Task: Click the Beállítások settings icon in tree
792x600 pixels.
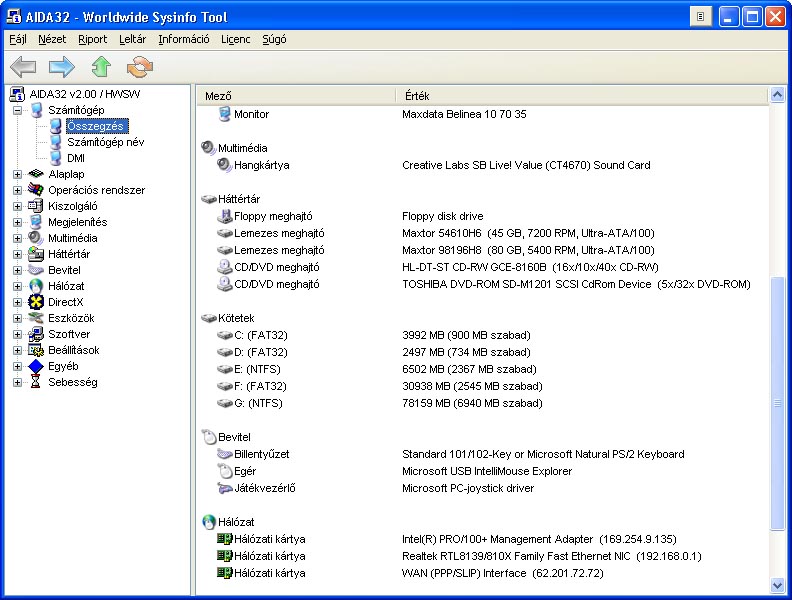Action: [36, 350]
